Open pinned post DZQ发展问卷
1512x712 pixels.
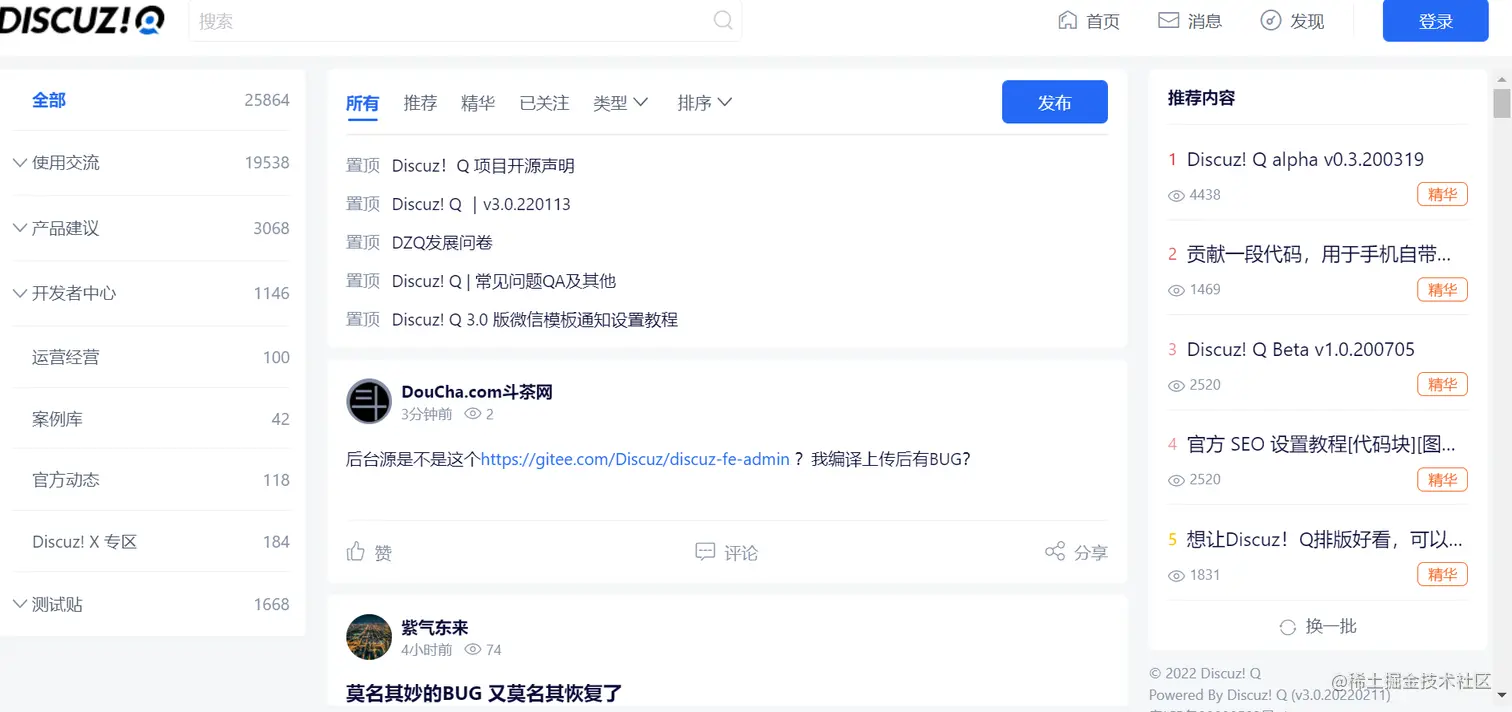point(442,242)
